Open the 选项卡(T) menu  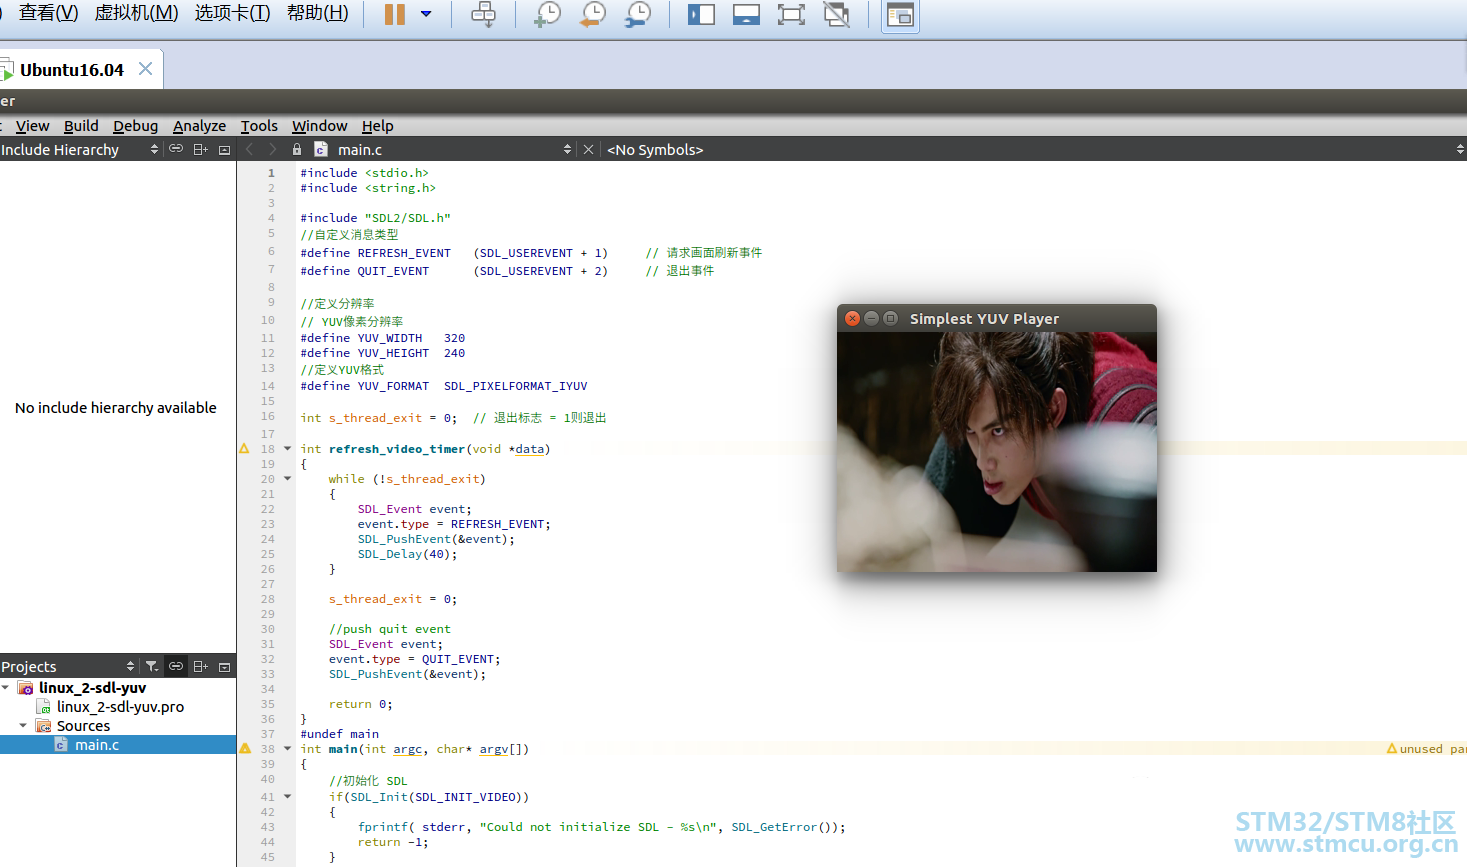(232, 13)
